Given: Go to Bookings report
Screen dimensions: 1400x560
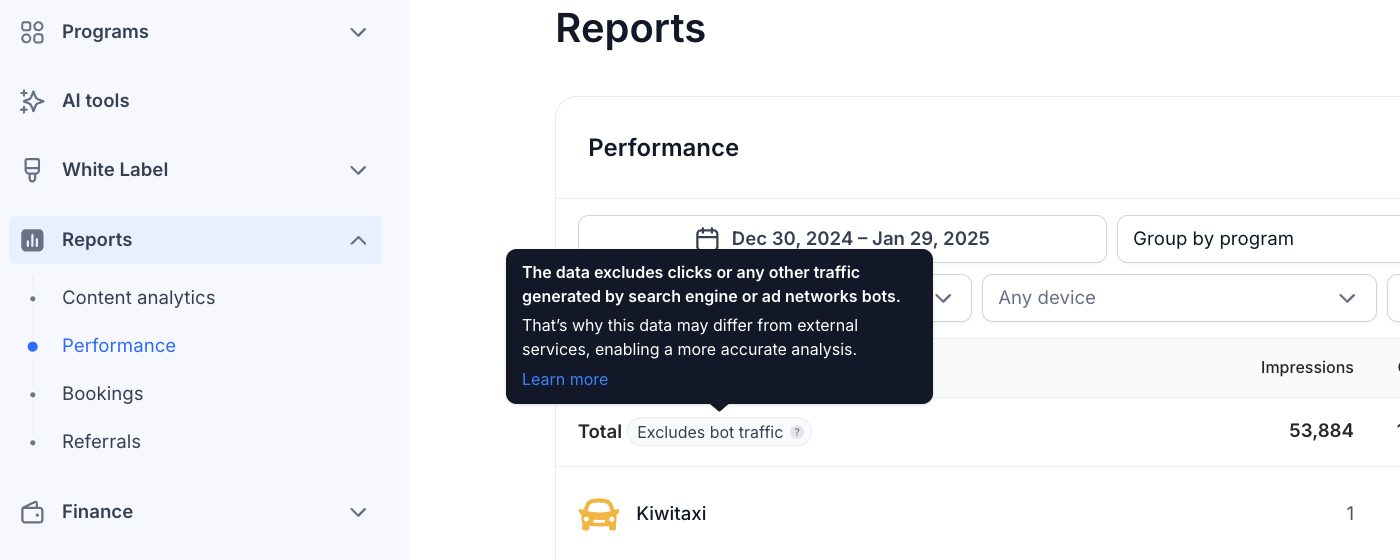Looking at the screenshot, I should click(103, 394).
